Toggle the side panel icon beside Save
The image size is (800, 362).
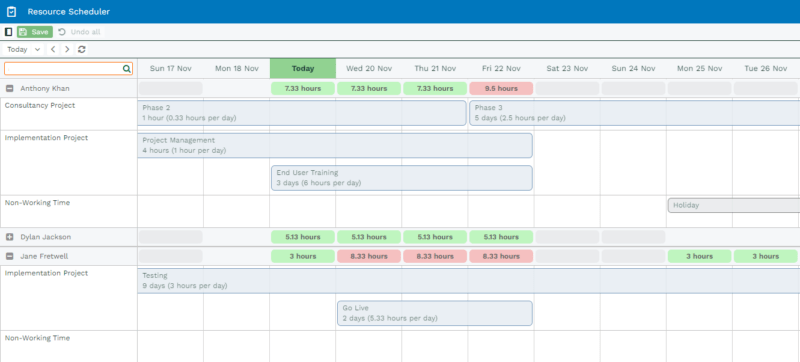click(x=8, y=32)
